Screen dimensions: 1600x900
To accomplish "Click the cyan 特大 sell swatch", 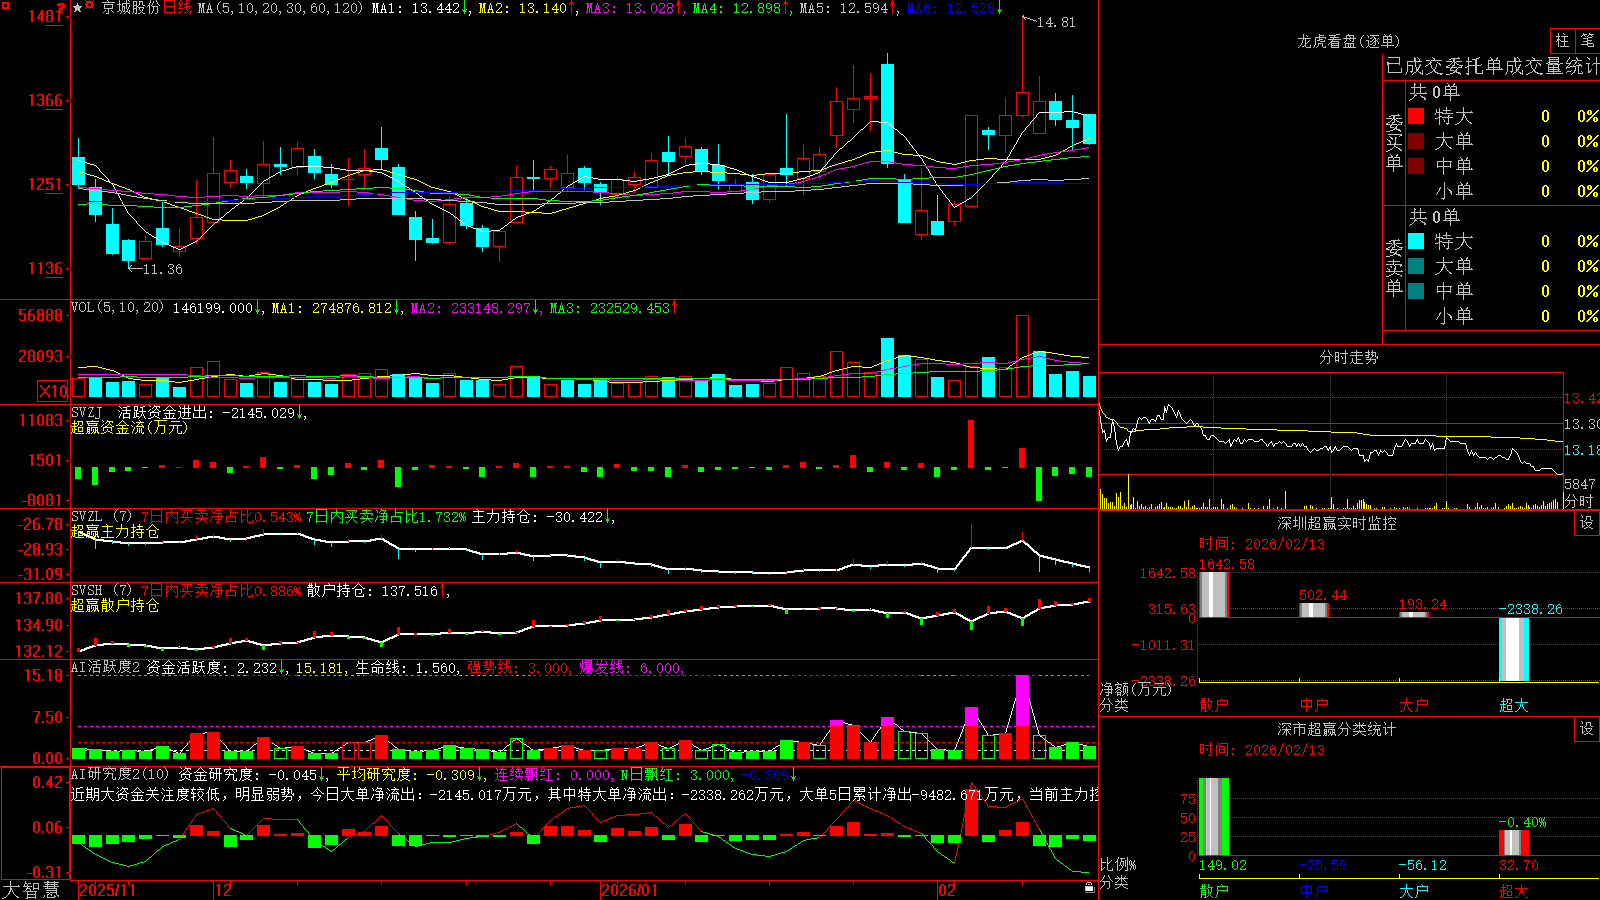I will pyautogui.click(x=1416, y=241).
